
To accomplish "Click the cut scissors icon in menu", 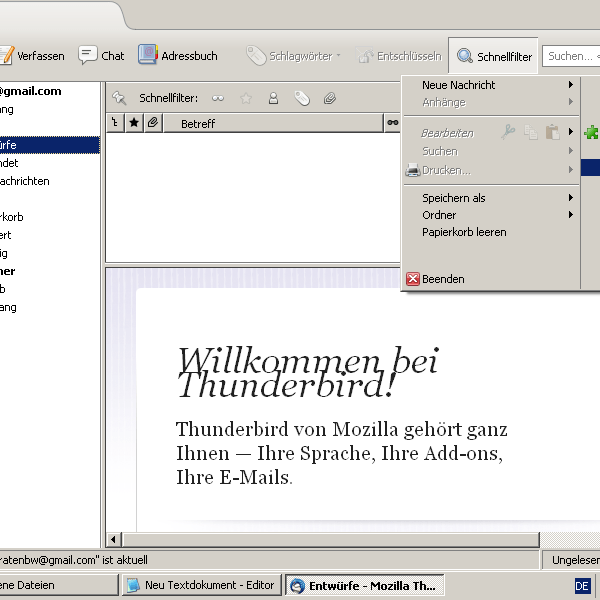I will [509, 132].
